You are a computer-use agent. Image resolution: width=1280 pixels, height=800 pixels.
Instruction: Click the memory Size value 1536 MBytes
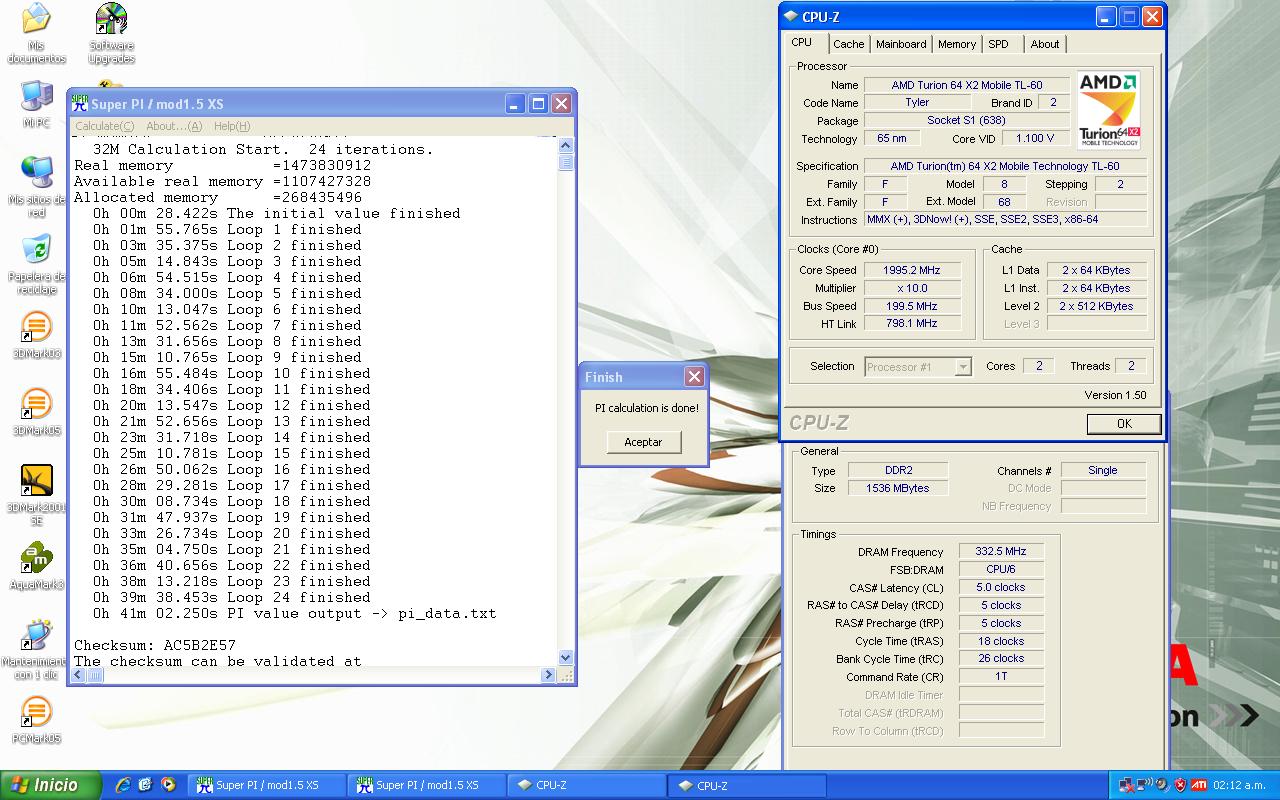[897, 488]
